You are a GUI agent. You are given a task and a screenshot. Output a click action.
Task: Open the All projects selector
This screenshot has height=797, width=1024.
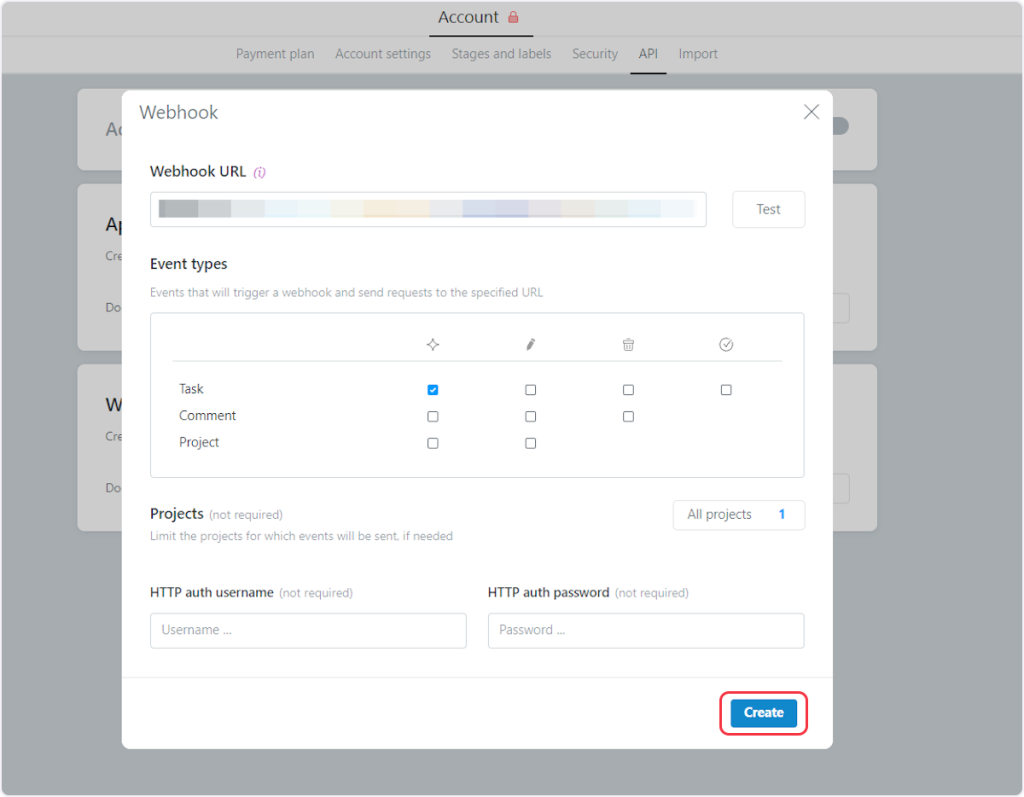738,515
